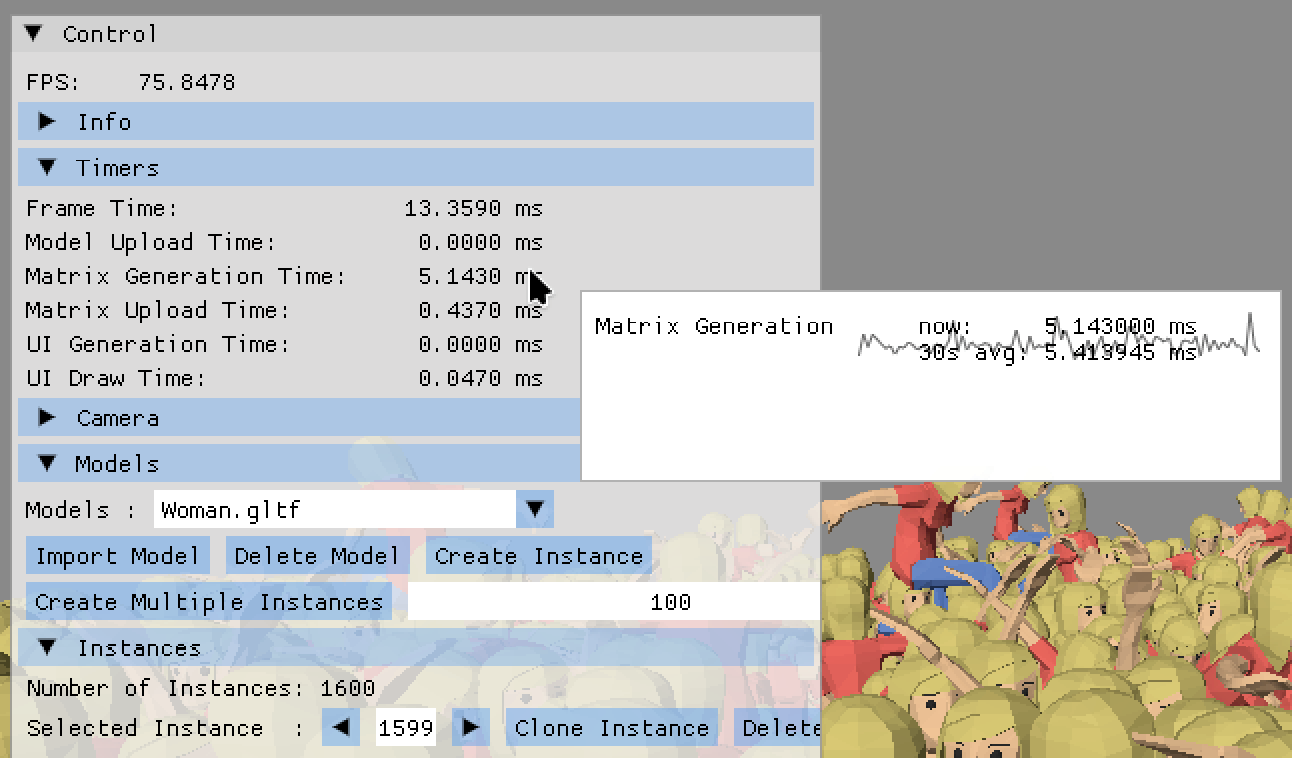The width and height of the screenshot is (1292, 758).
Task: Click the Woman.gltf combo box field
Action: pos(335,510)
